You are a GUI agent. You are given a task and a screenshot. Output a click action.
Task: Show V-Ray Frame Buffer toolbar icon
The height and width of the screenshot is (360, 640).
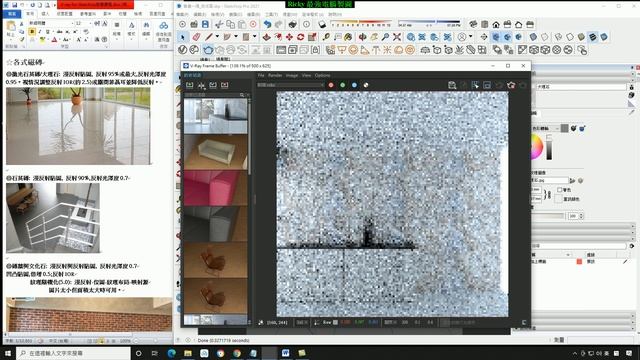281,50
